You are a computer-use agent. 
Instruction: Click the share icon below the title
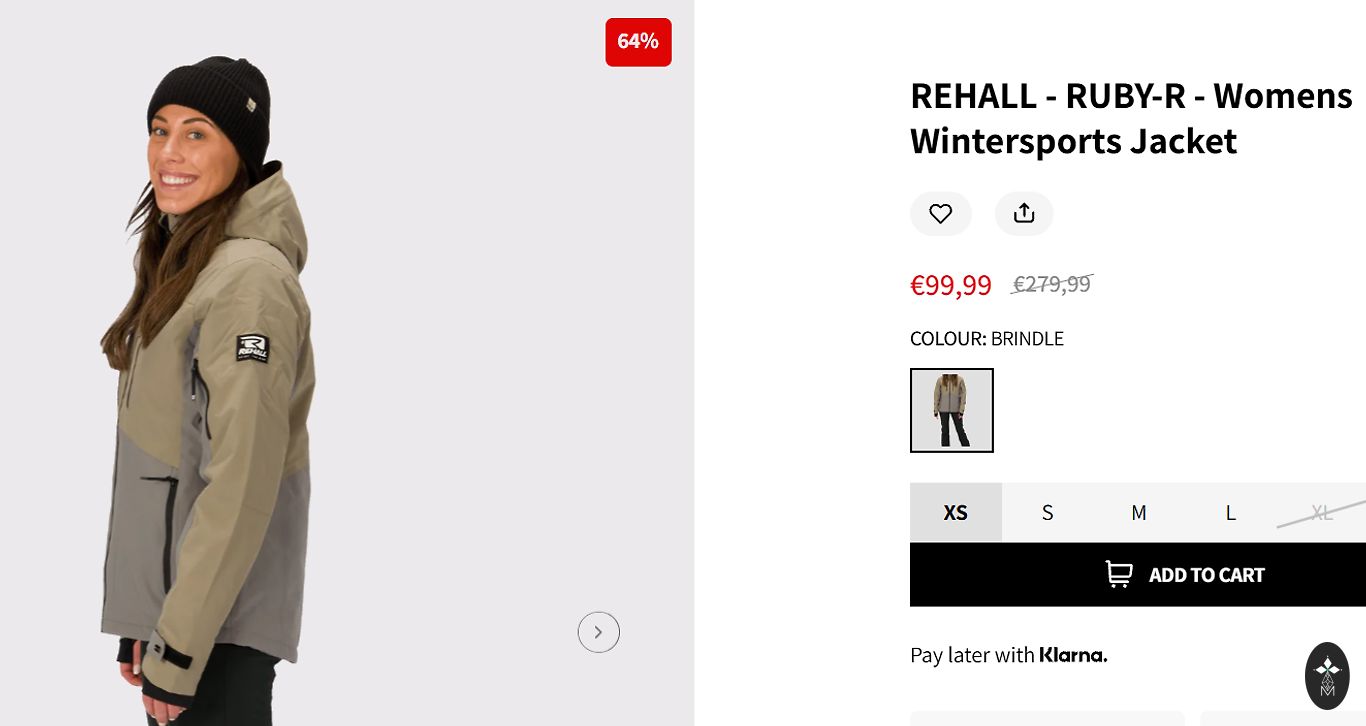[x=1023, y=213]
